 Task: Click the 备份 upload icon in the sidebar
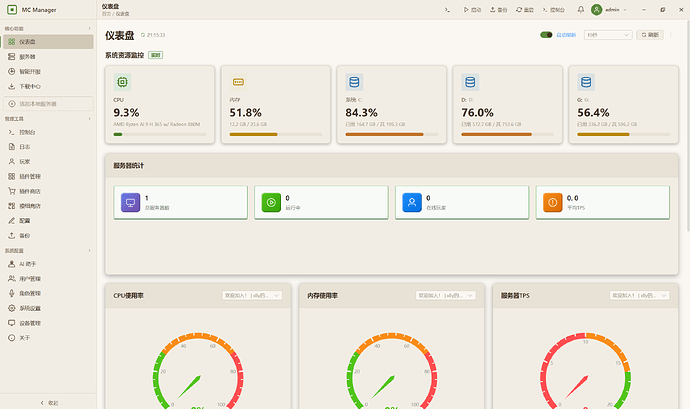pyautogui.click(x=12, y=236)
